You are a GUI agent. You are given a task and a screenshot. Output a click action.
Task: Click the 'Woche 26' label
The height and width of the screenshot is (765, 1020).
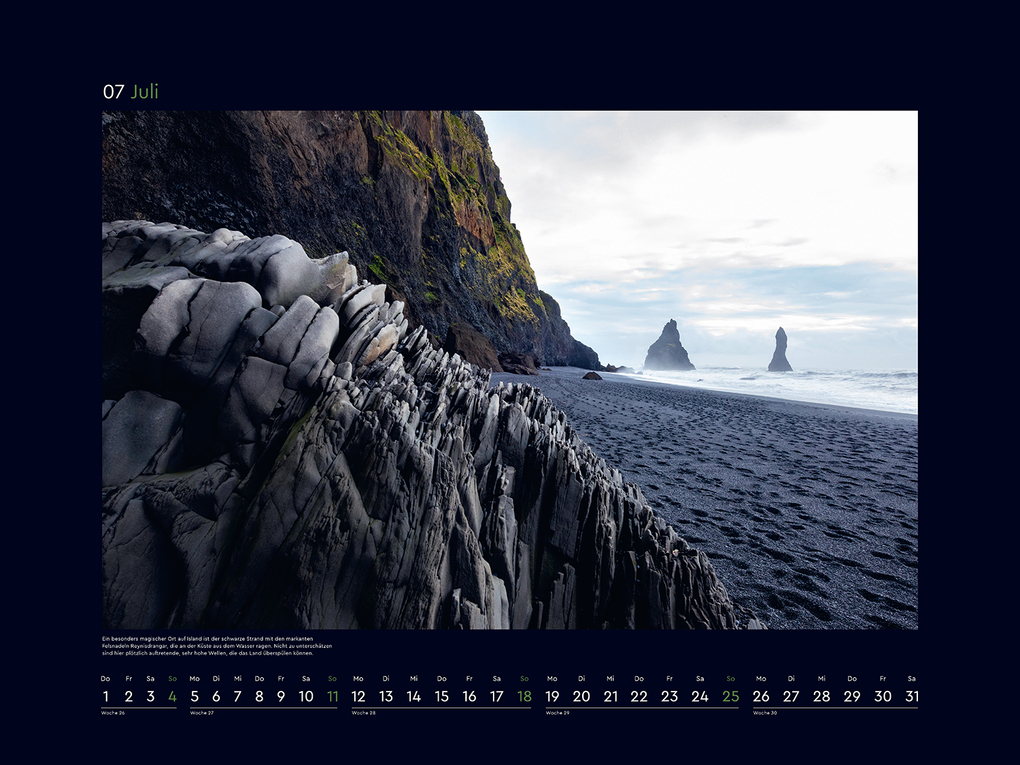115,714
